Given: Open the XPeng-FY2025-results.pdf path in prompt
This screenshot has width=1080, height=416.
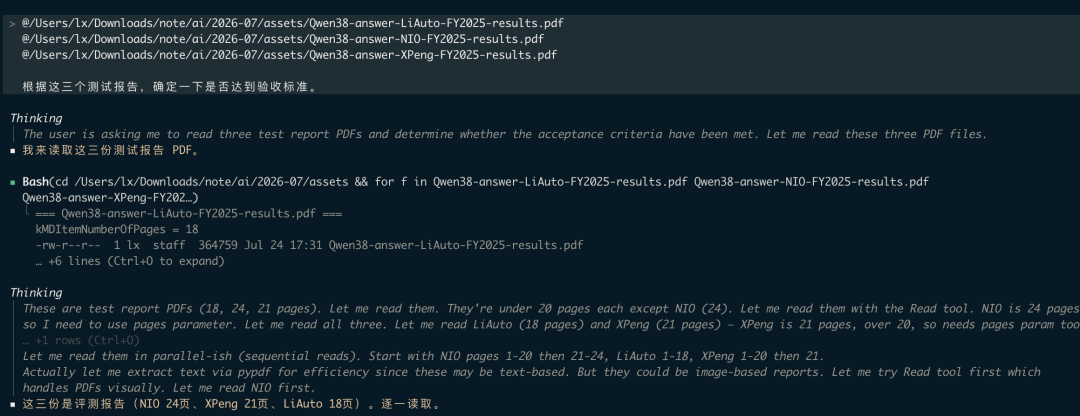Looking at the screenshot, I should coord(289,54).
